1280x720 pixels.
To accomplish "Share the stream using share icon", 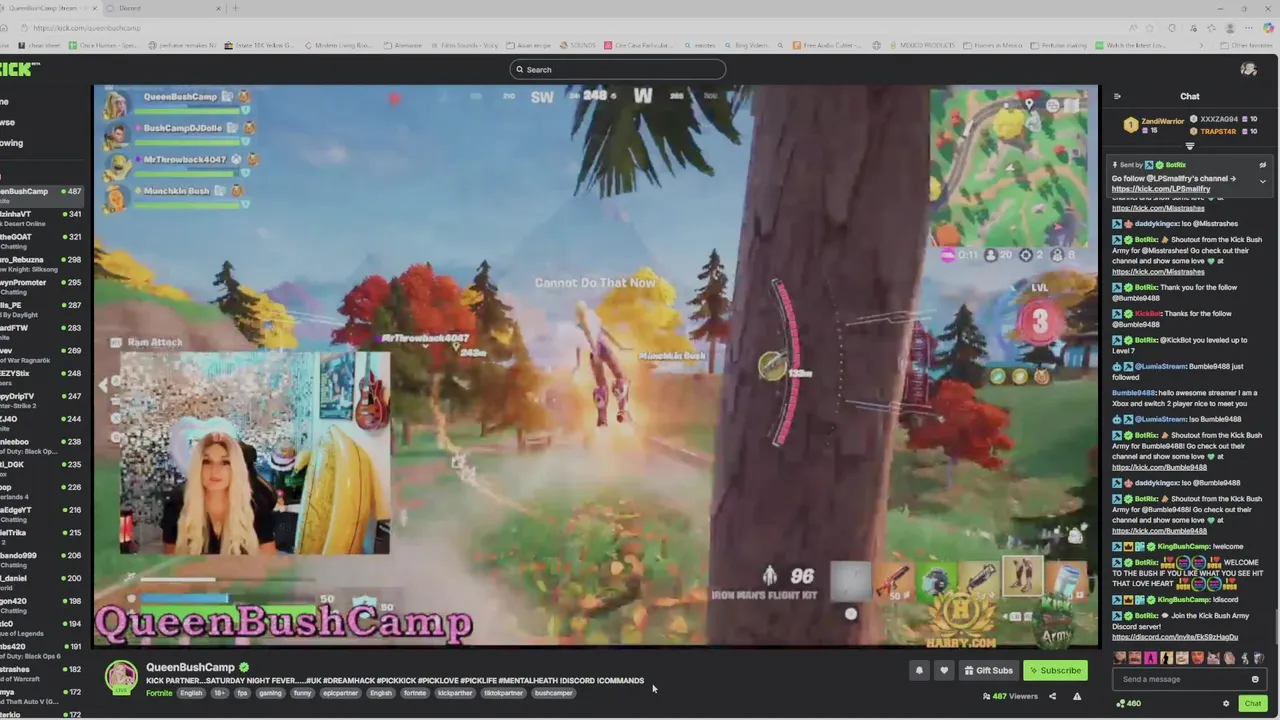I will click(1052, 696).
